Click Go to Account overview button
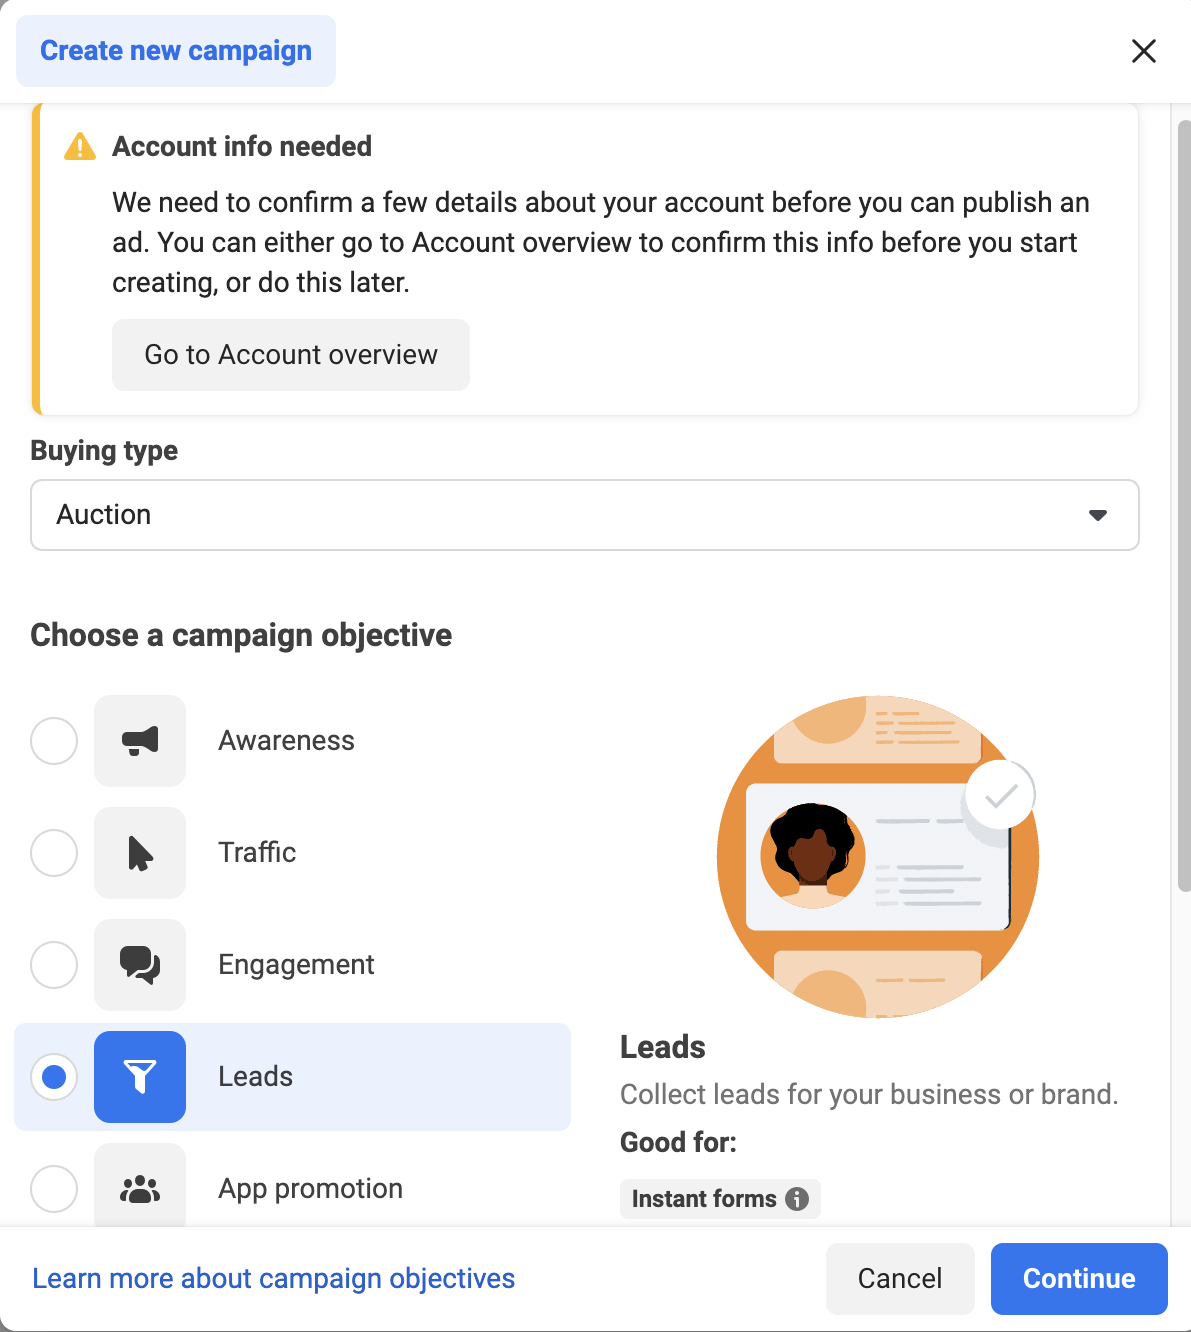Viewport: 1191px width, 1332px height. (x=291, y=355)
